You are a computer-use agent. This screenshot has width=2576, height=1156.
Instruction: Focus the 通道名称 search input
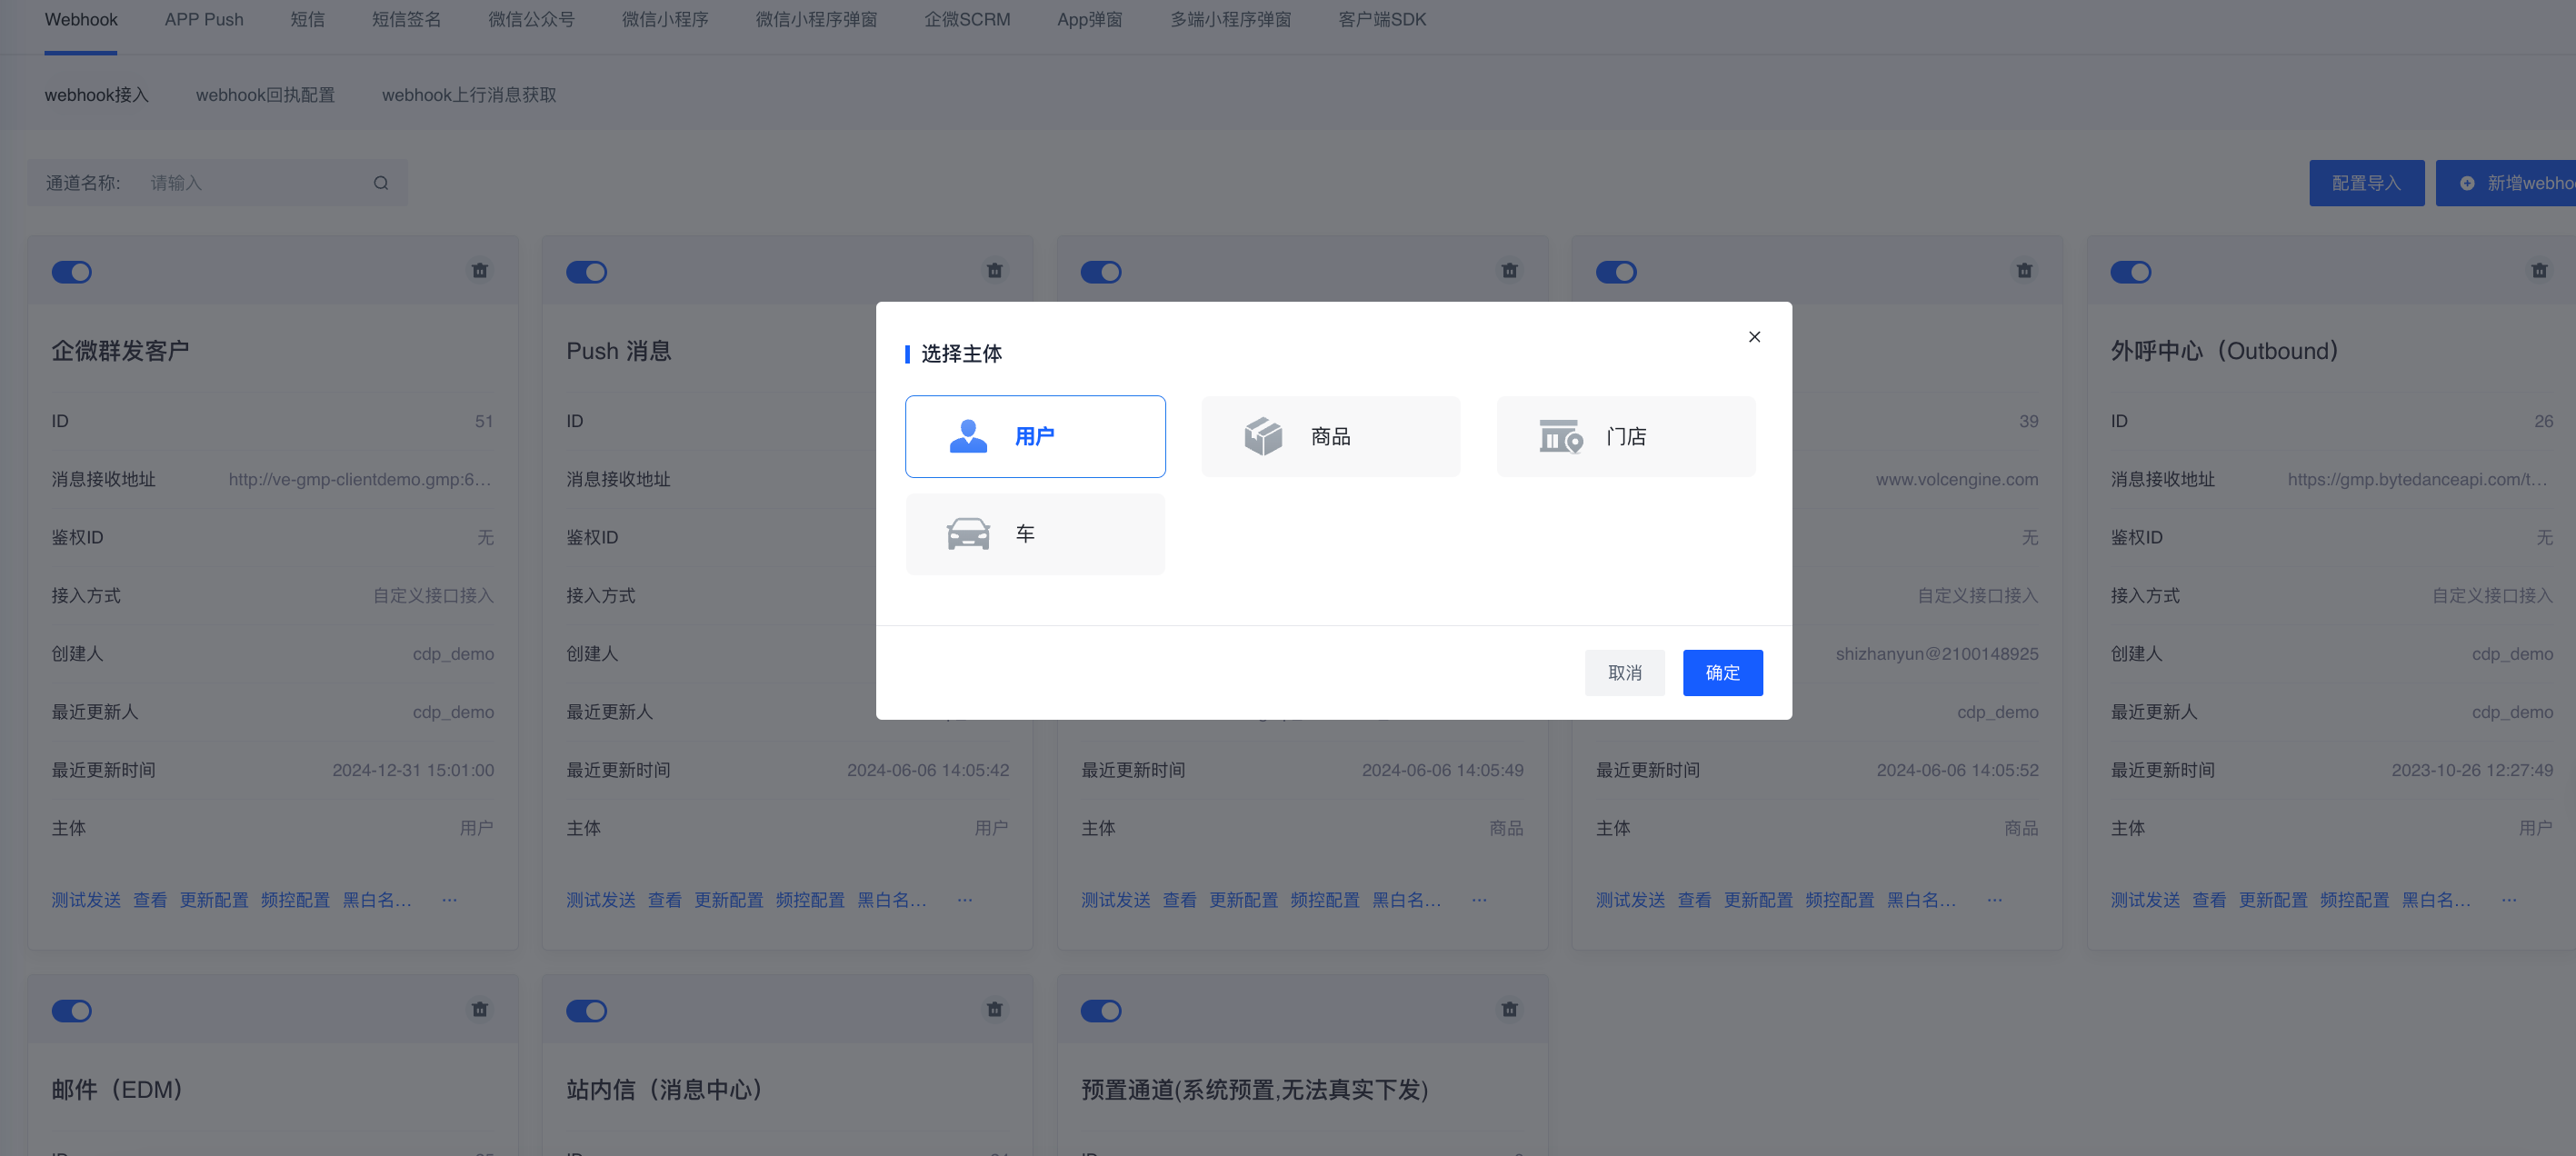255,183
